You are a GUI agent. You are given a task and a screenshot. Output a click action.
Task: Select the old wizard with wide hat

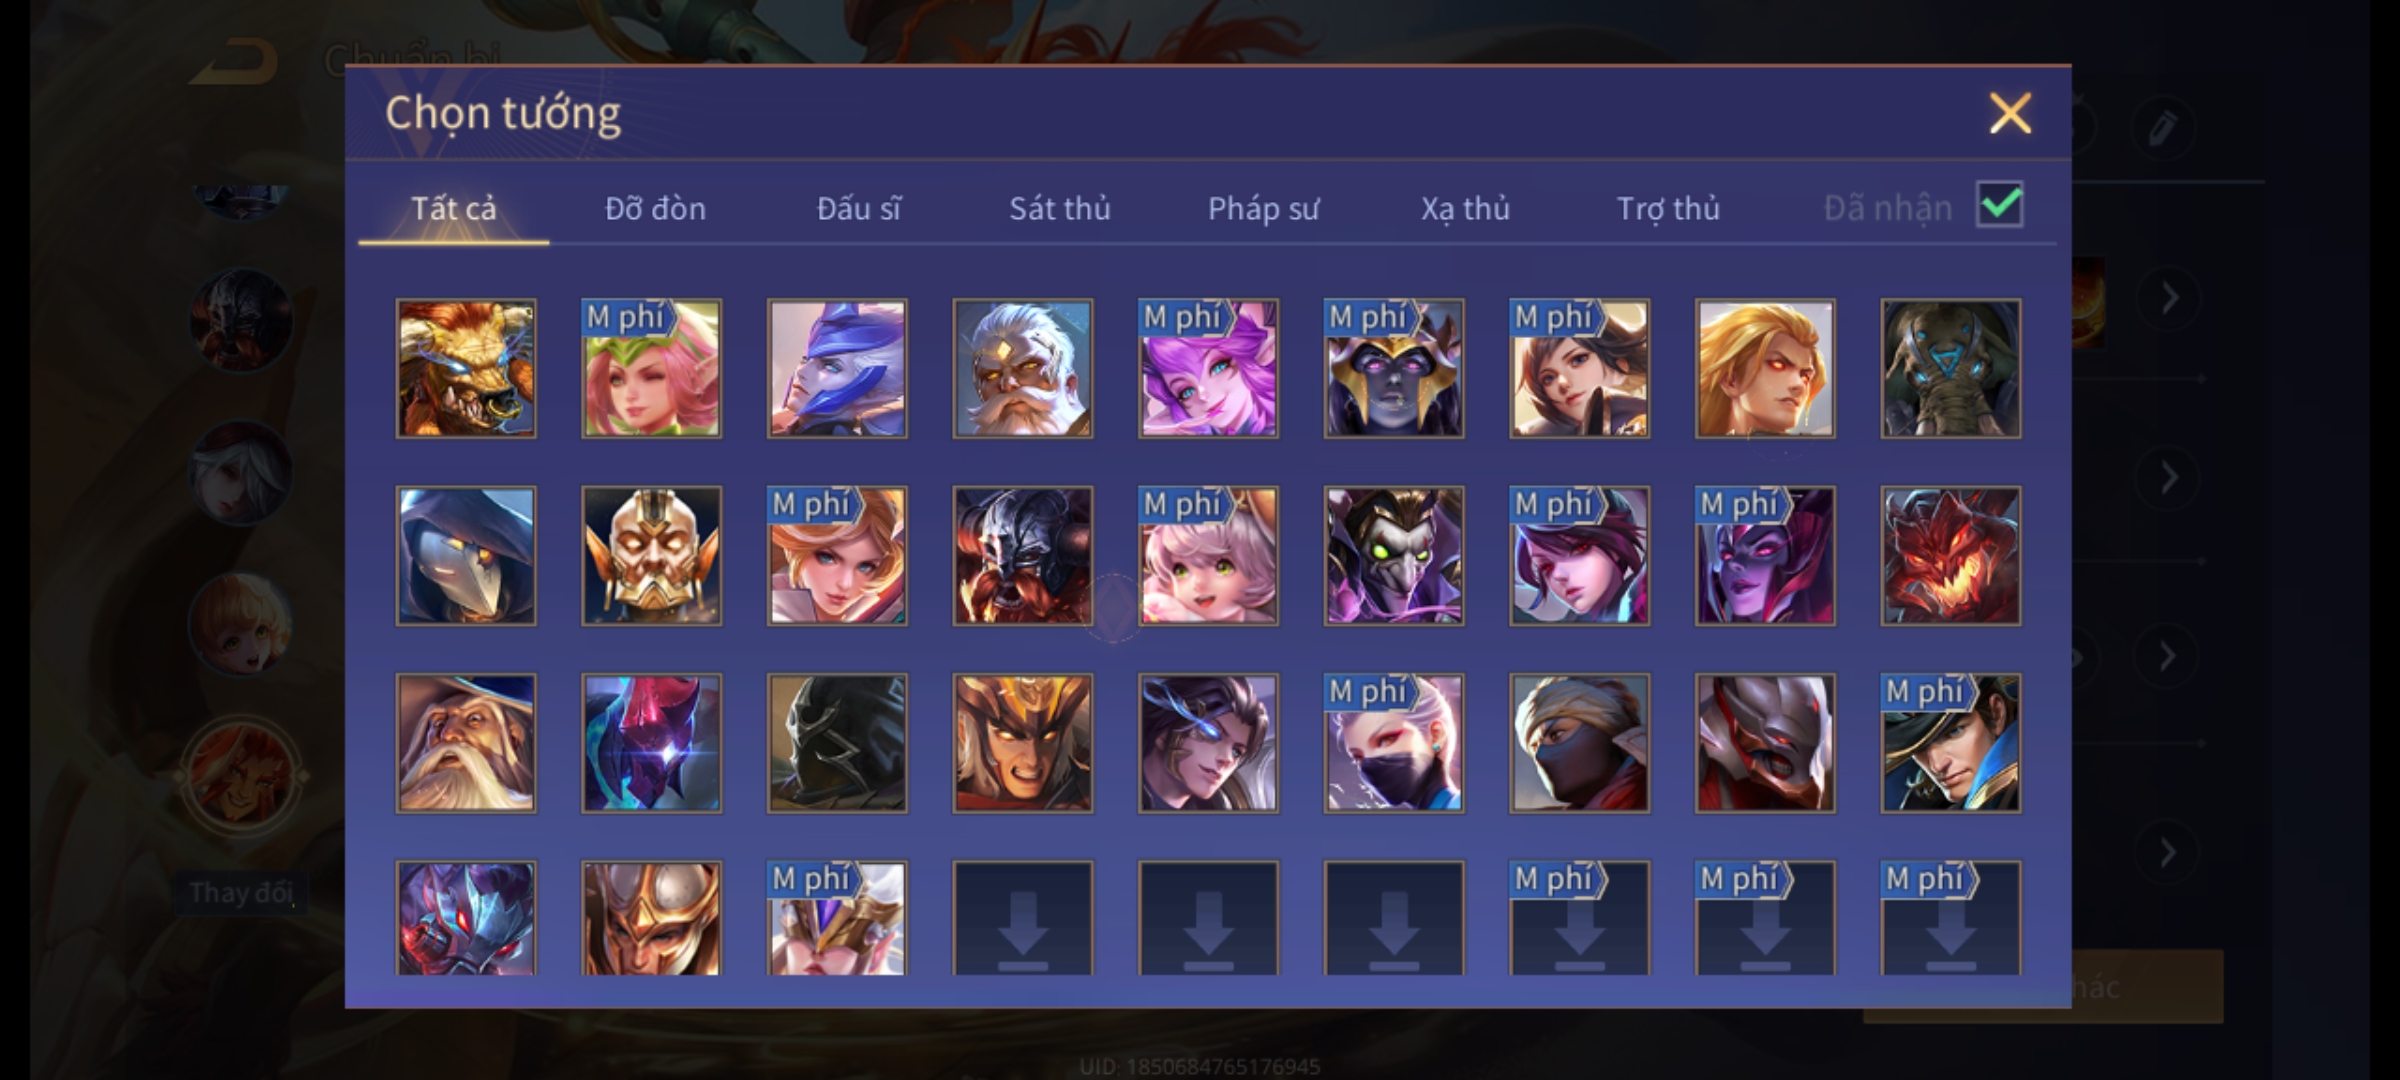(466, 743)
